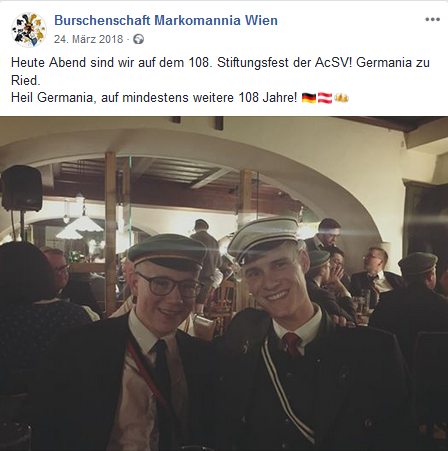Image resolution: width=448 pixels, height=451 pixels.
Task: Open the Burschenschaft Markomannia Wien page name
Action: pos(166,21)
